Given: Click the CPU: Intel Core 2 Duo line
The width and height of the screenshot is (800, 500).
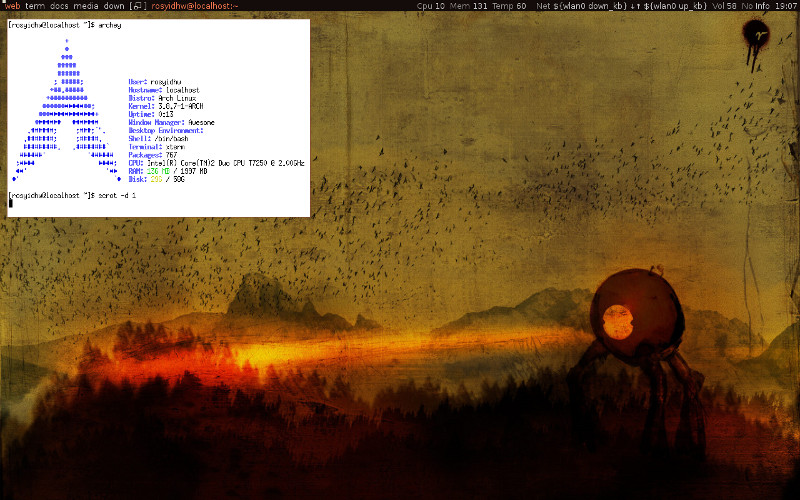Looking at the screenshot, I should (x=216, y=163).
